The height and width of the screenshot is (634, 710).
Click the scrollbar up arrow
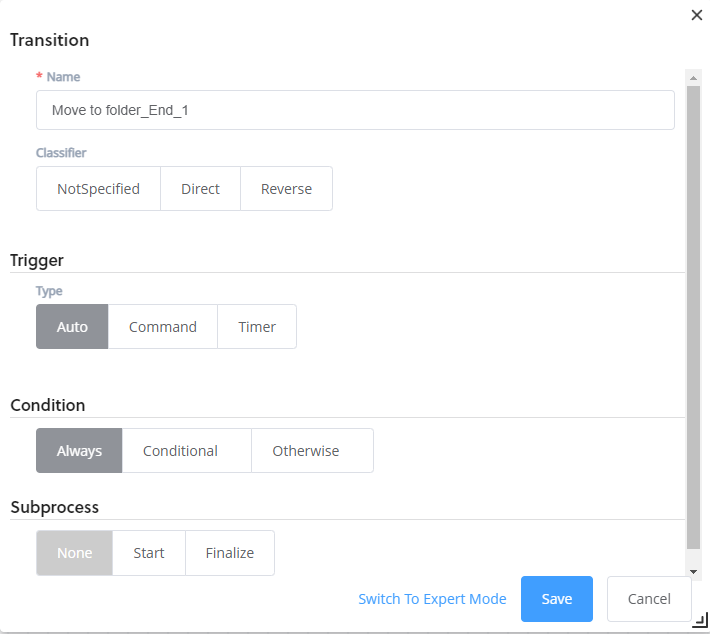coord(693,78)
